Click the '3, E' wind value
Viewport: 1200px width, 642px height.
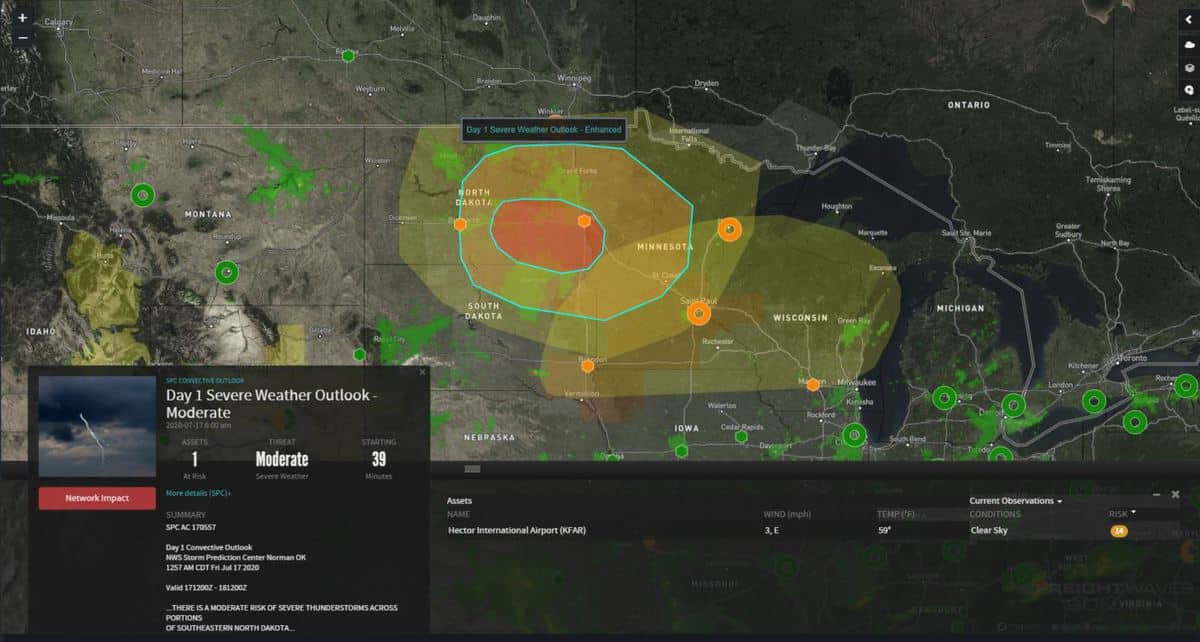click(x=773, y=530)
